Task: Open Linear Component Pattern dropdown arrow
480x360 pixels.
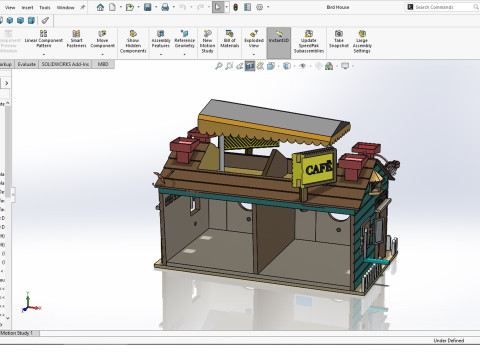Action: 44,54
